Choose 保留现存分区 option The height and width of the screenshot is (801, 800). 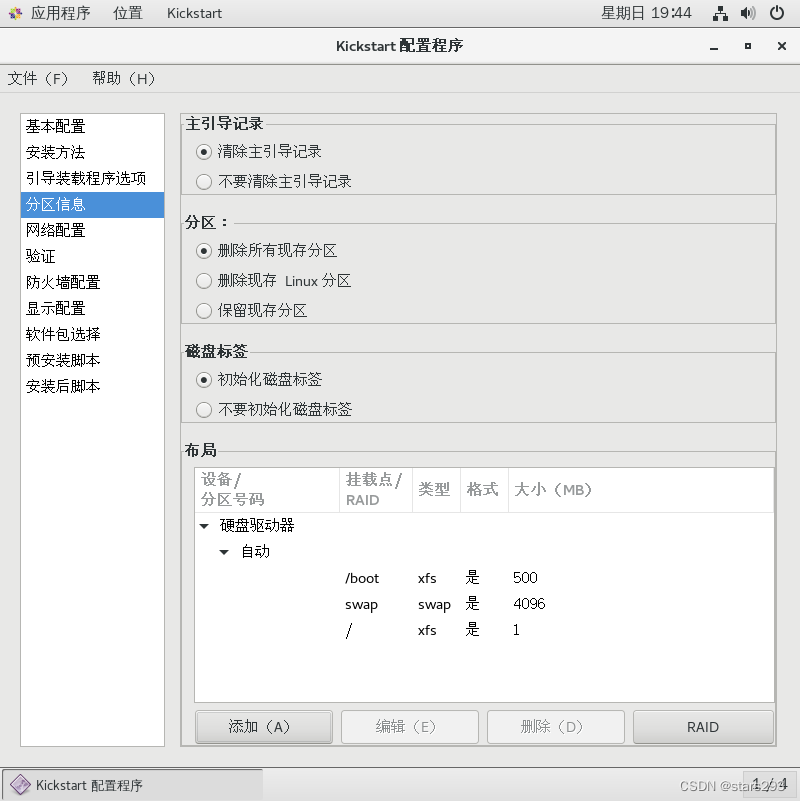[x=204, y=311]
